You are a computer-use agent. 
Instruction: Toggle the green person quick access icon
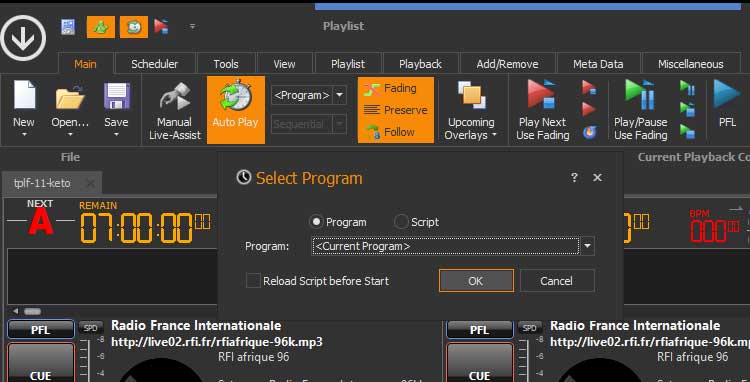[x=100, y=27]
